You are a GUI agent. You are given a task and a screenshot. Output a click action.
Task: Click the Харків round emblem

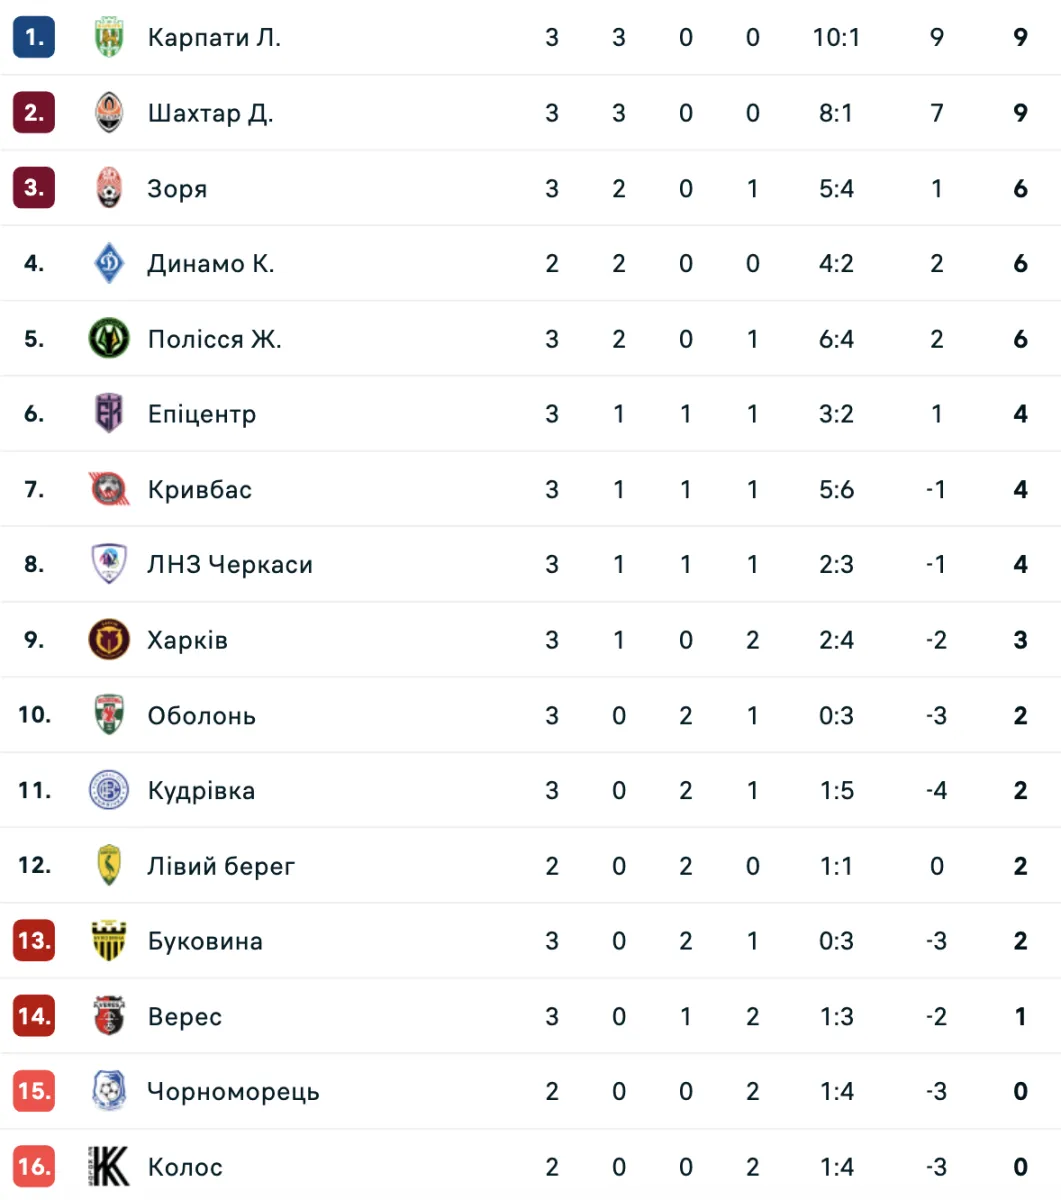[x=109, y=640]
